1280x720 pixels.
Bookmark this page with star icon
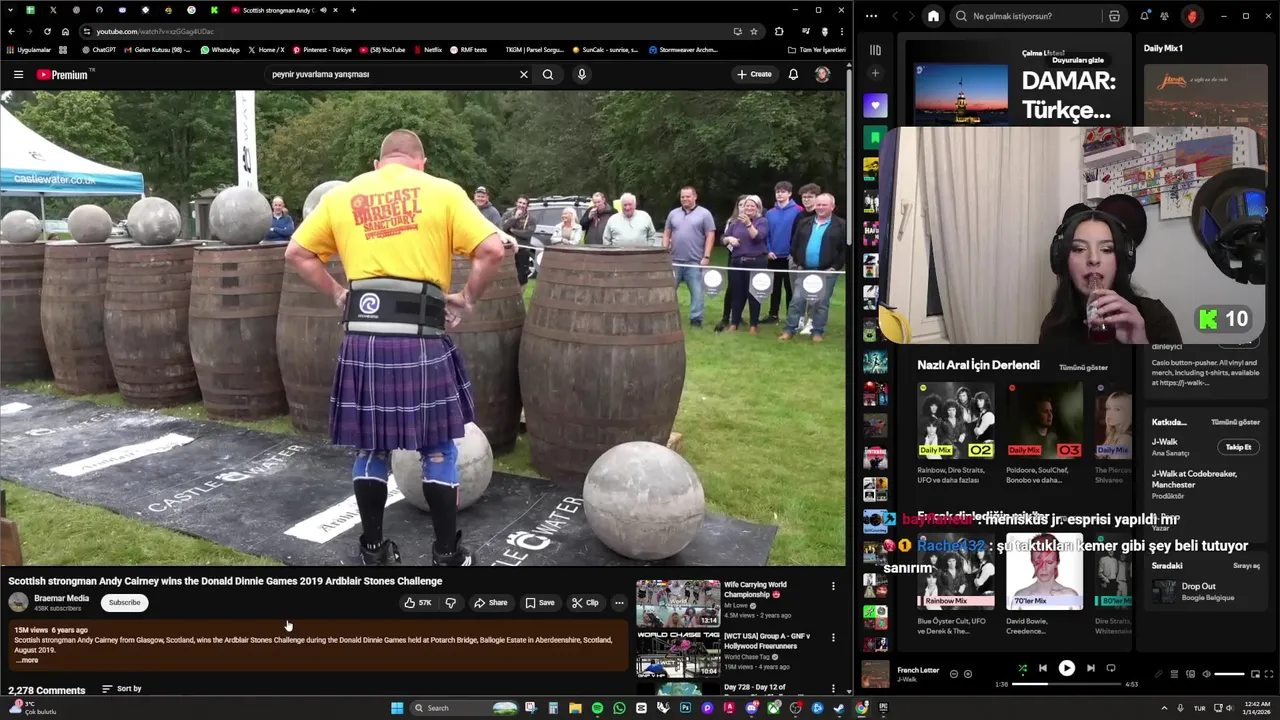tap(754, 31)
